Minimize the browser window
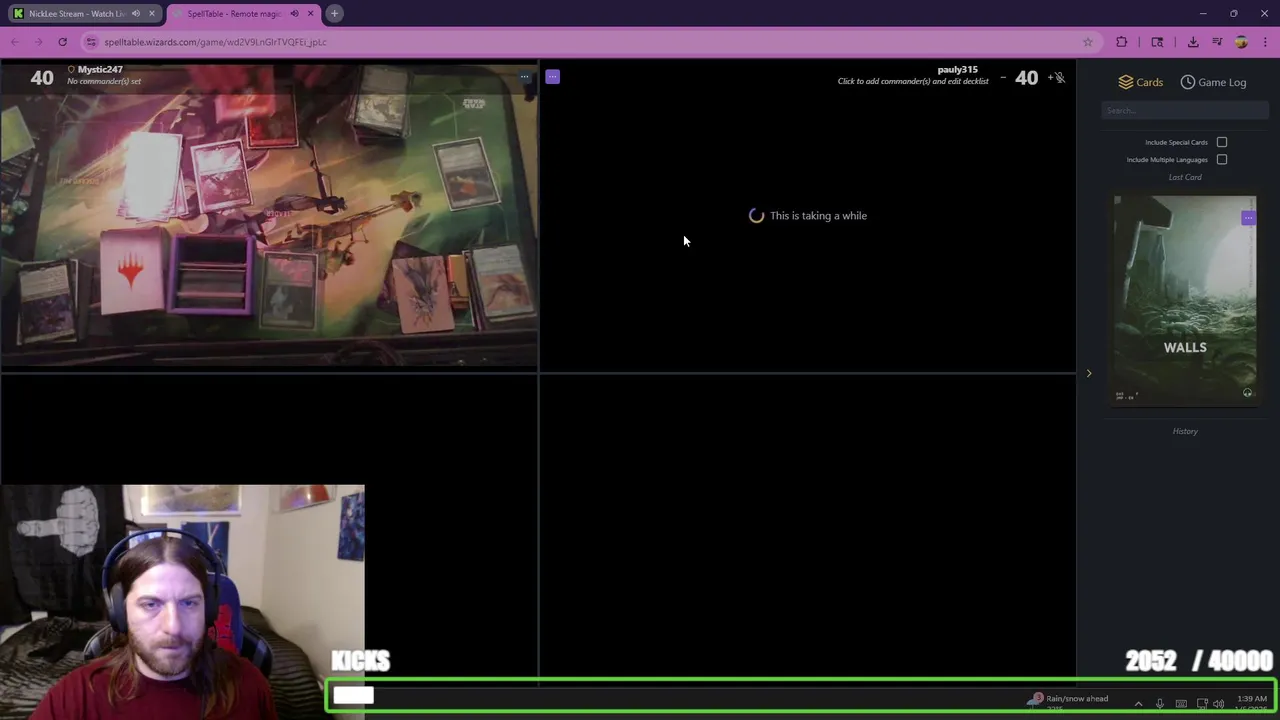This screenshot has height=720, width=1280. pyautogui.click(x=1203, y=13)
